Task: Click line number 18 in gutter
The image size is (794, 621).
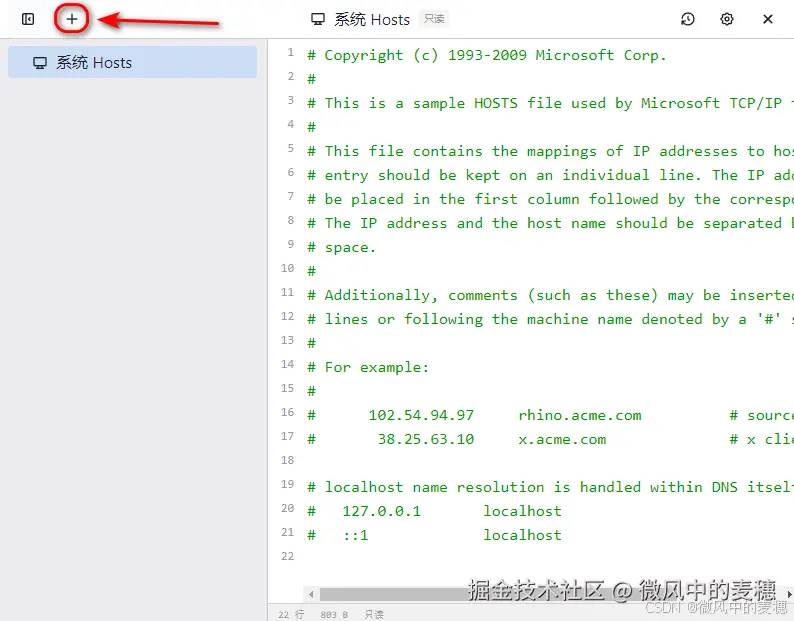Action: [288, 460]
